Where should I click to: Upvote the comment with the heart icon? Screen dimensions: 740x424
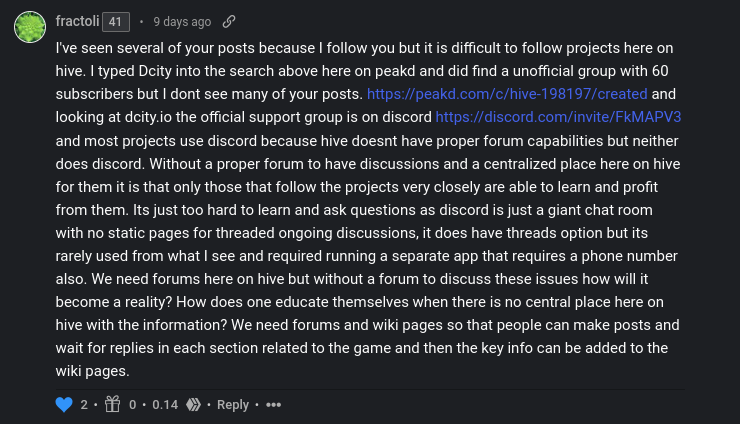click(64, 405)
